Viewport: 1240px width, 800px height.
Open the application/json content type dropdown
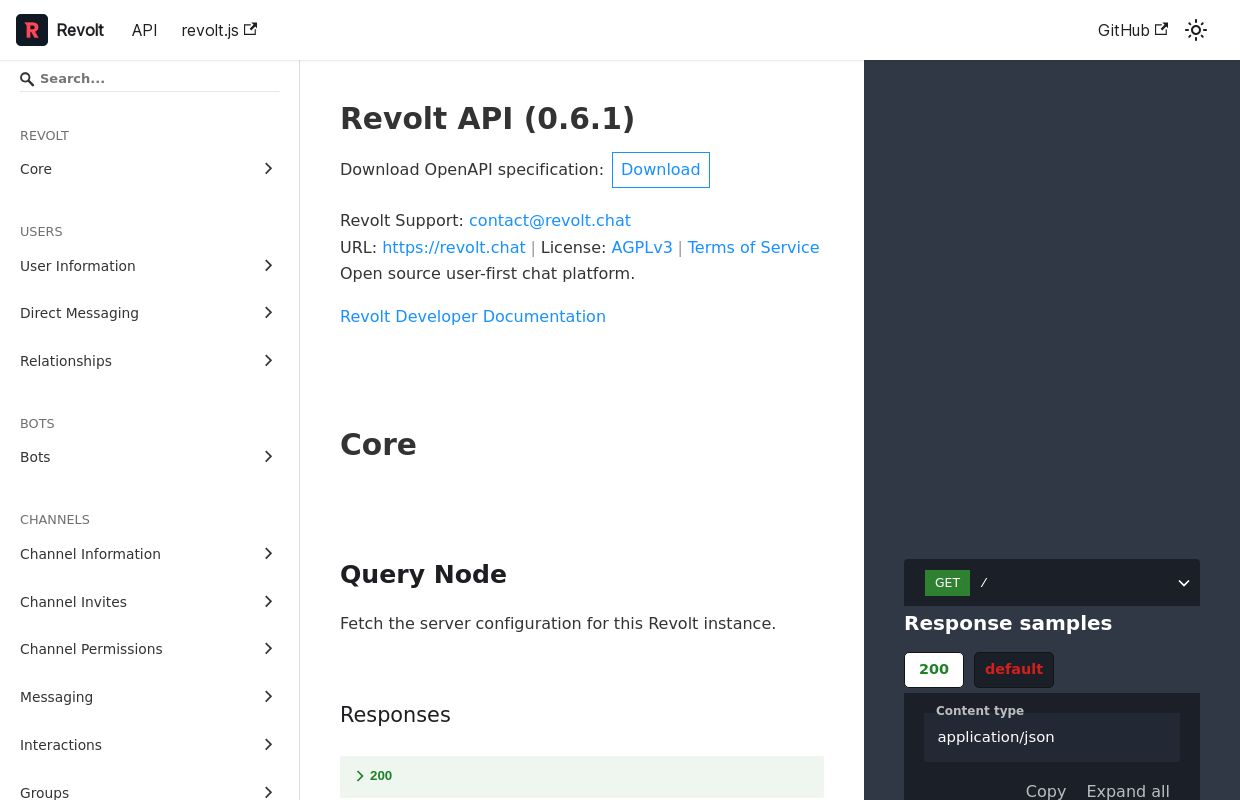click(1052, 737)
